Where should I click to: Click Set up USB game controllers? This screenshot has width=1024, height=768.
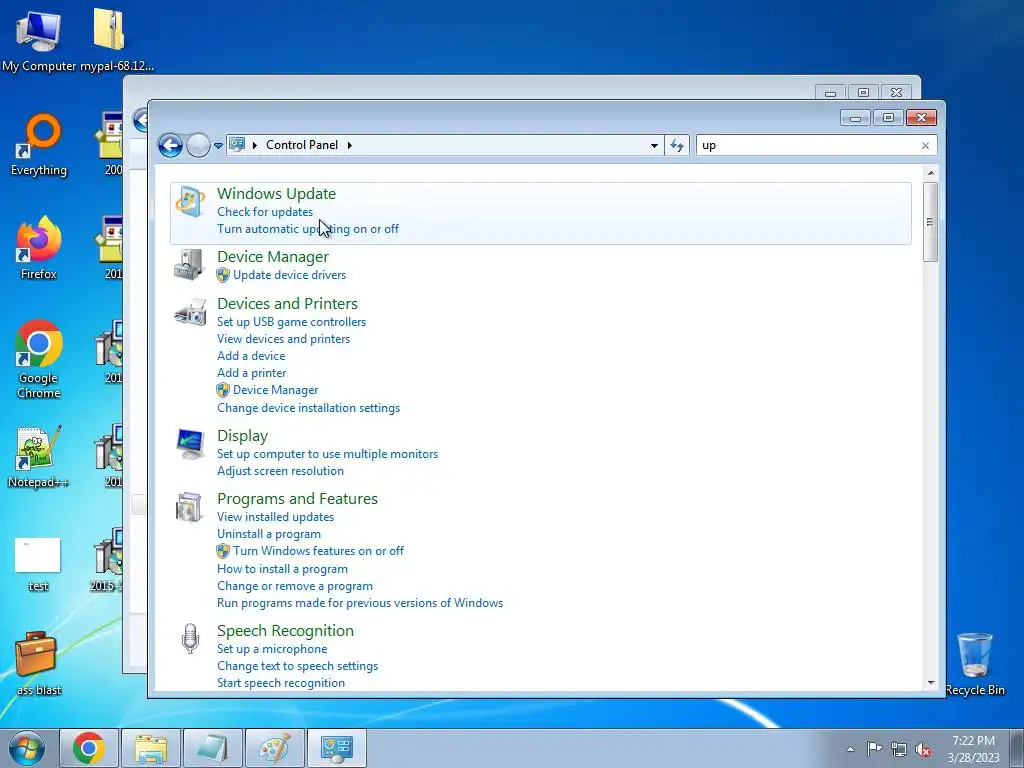click(291, 322)
